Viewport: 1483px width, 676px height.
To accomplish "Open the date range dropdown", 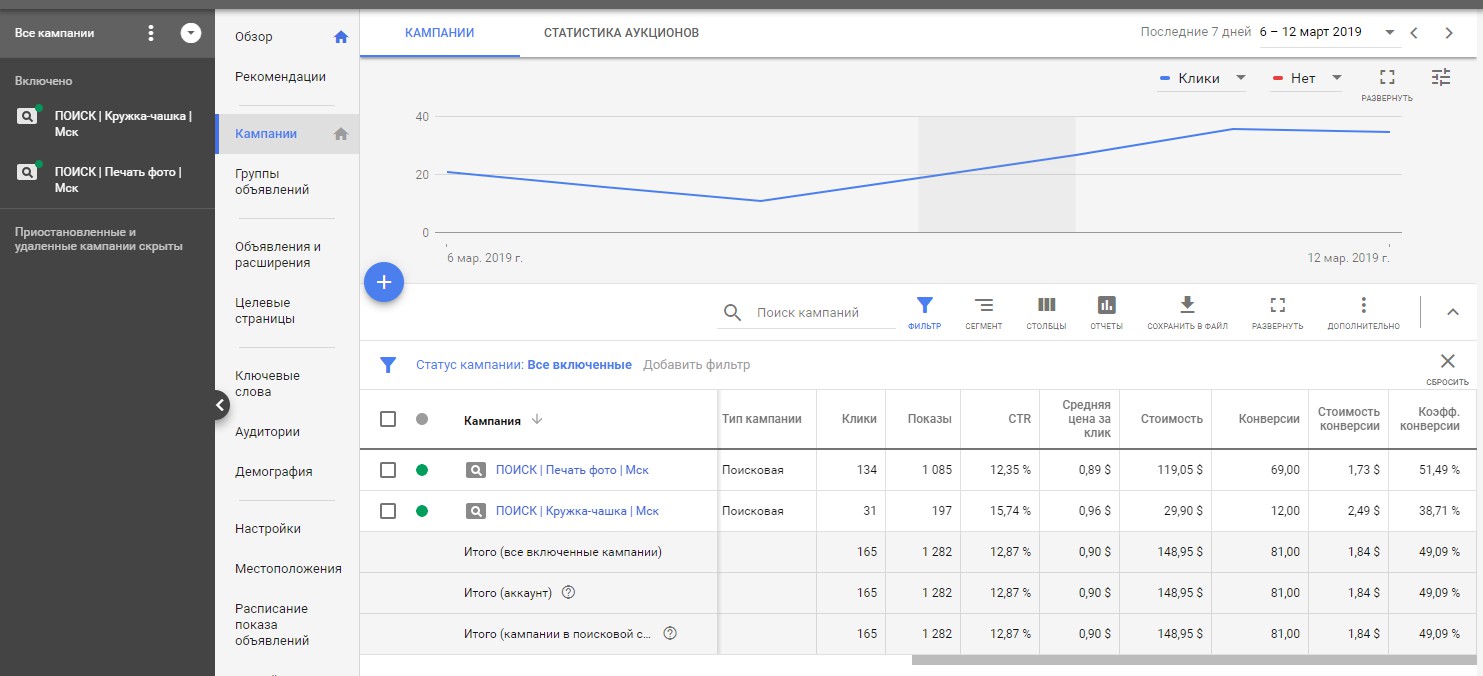I will point(1328,32).
